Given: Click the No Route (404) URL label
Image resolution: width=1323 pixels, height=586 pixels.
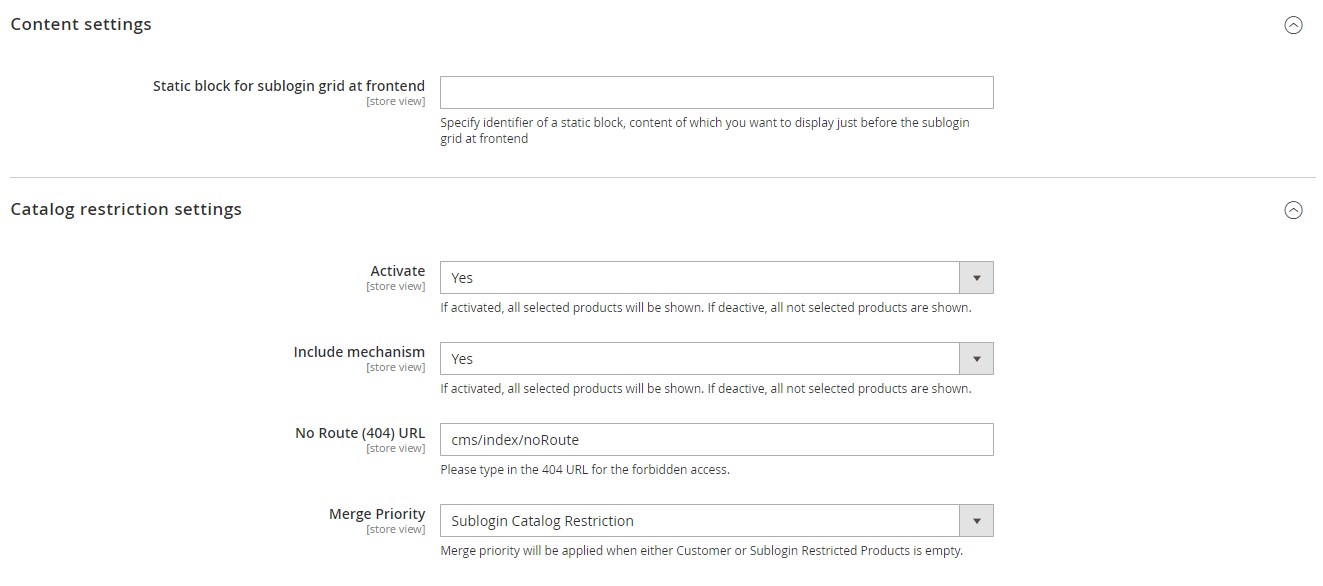Looking at the screenshot, I should [x=360, y=433].
